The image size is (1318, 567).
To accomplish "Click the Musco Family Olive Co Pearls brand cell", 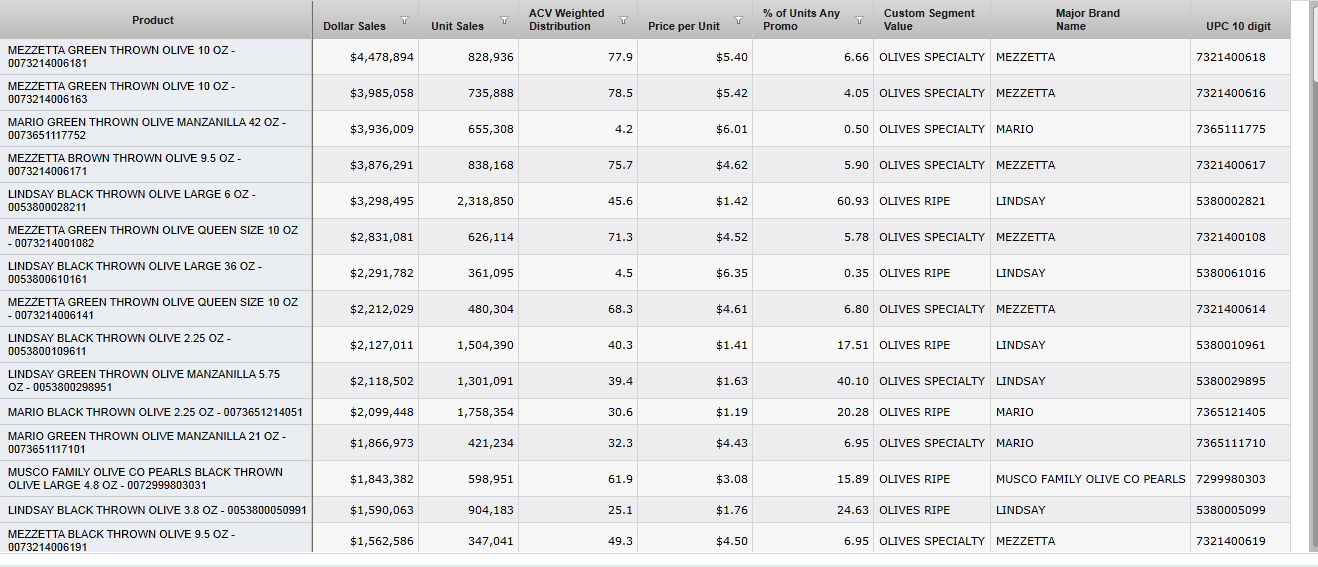I will (x=1090, y=479).
